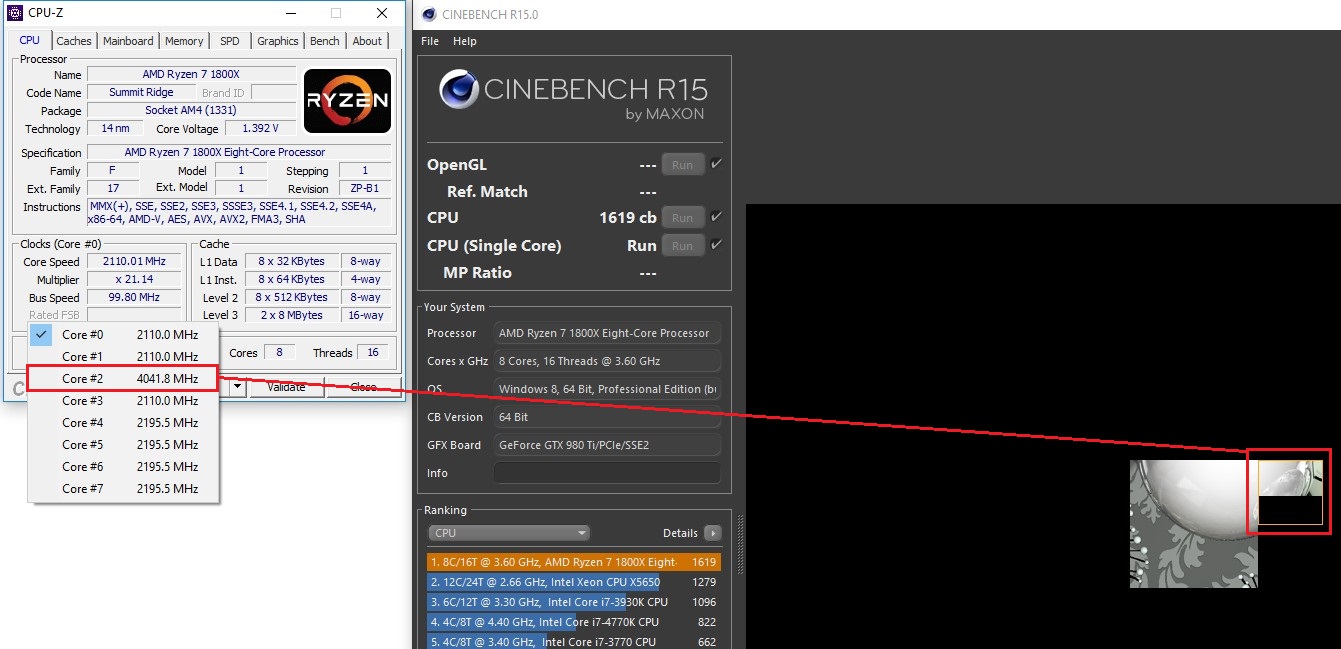Click the Cinebench R15 logo sphere
1341x649 pixels.
pyautogui.click(x=458, y=90)
